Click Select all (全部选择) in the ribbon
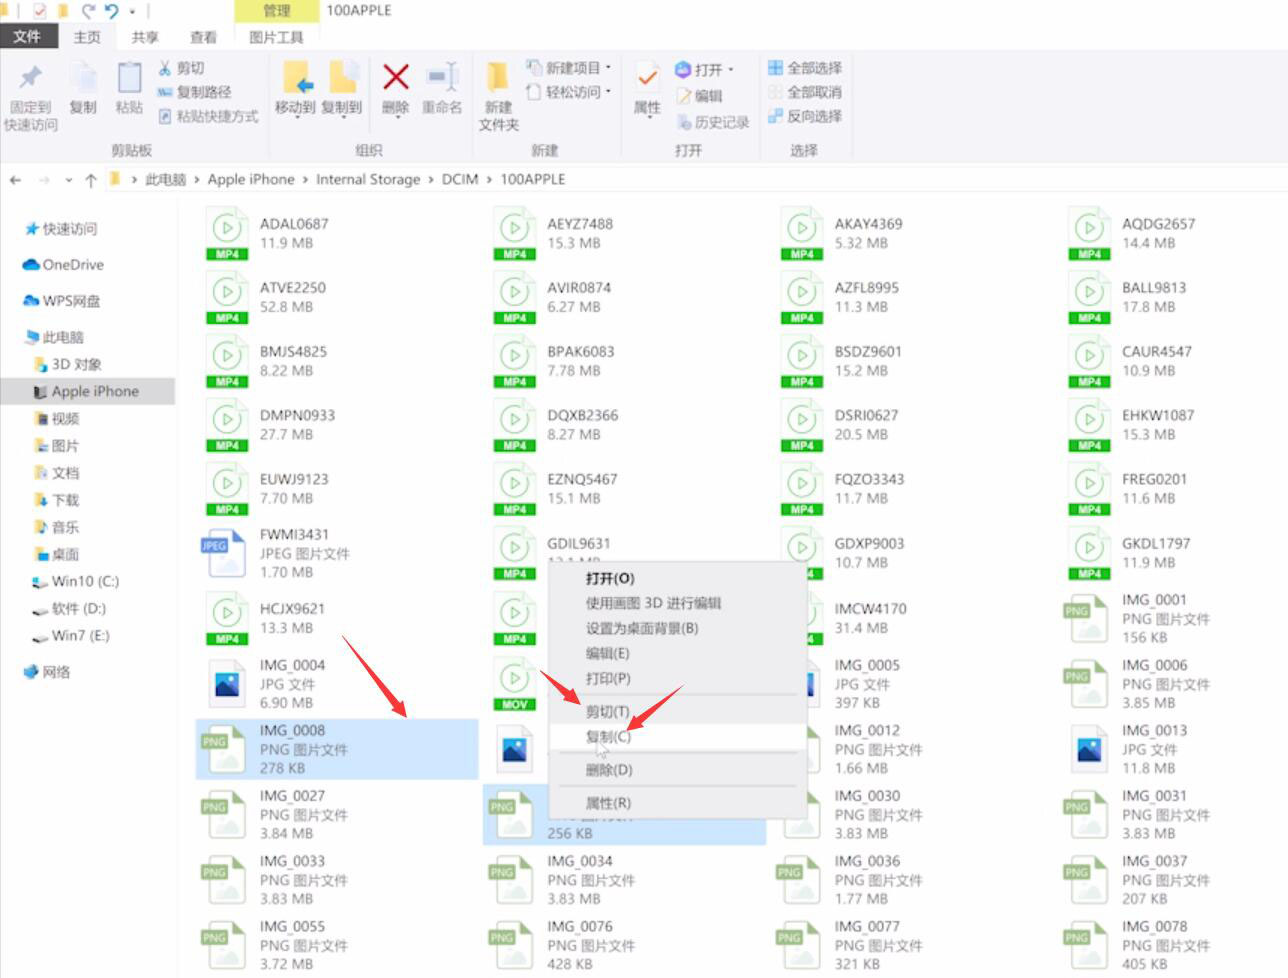This screenshot has height=978, width=1288. (x=805, y=68)
